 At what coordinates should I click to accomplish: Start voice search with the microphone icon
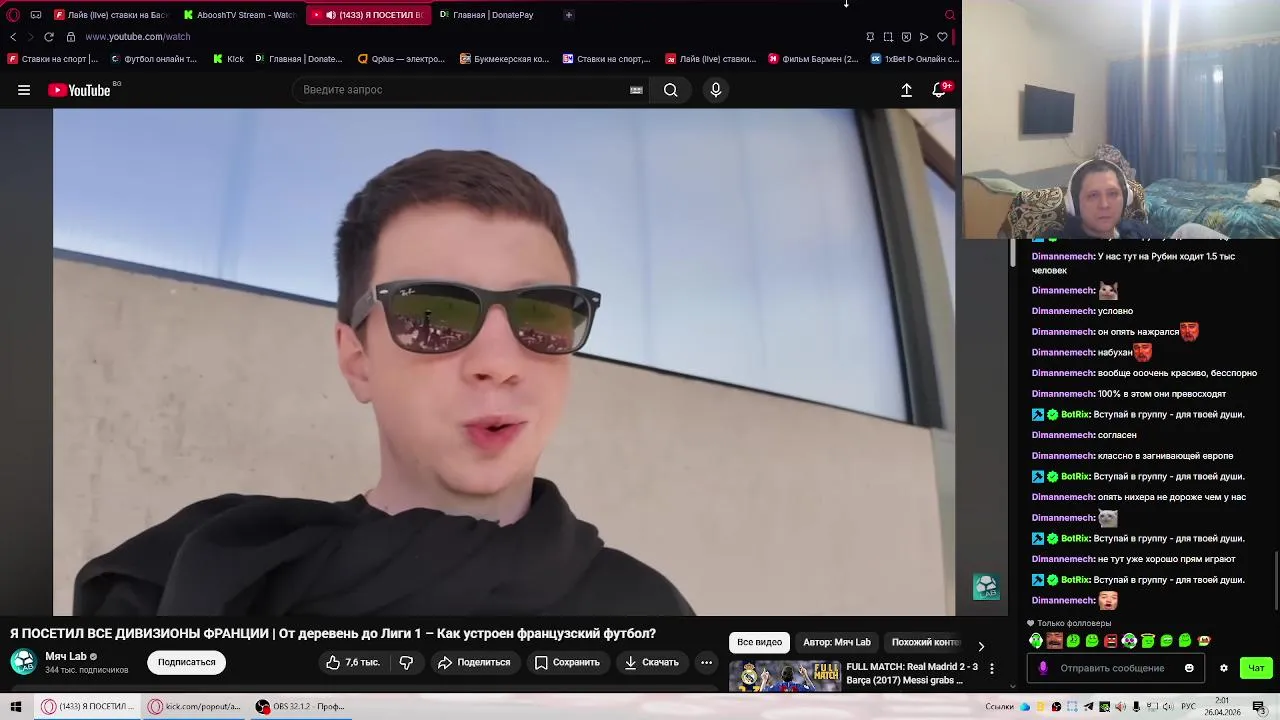pos(716,90)
